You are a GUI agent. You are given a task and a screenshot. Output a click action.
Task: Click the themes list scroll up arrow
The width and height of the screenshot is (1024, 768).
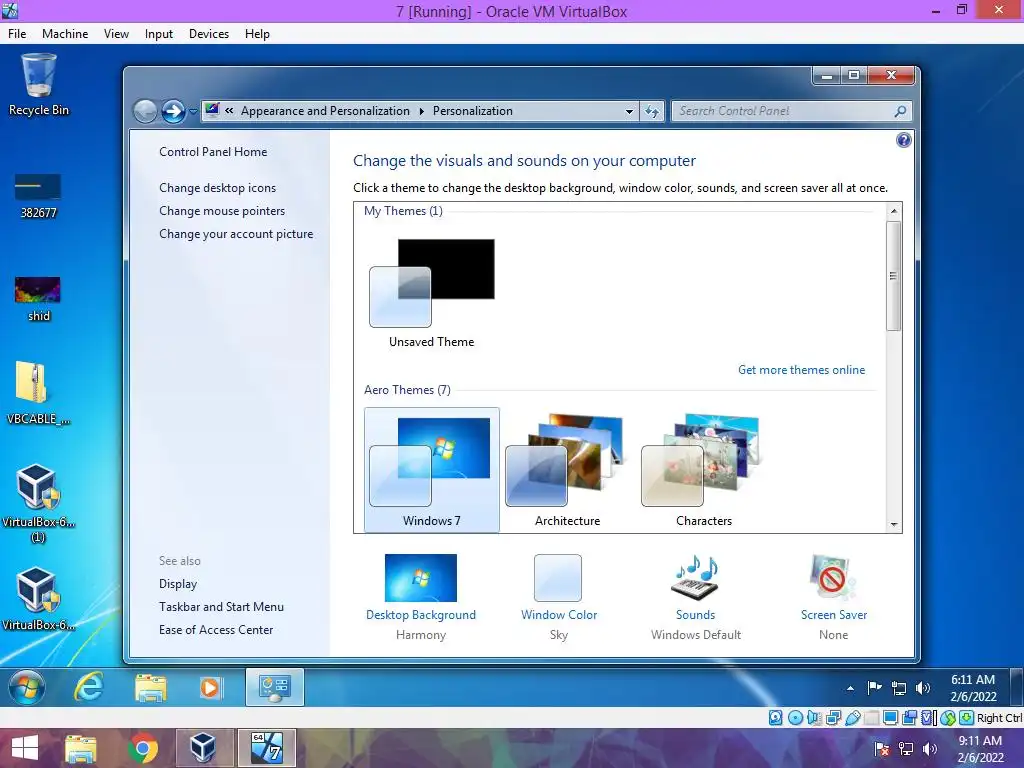pyautogui.click(x=893, y=211)
